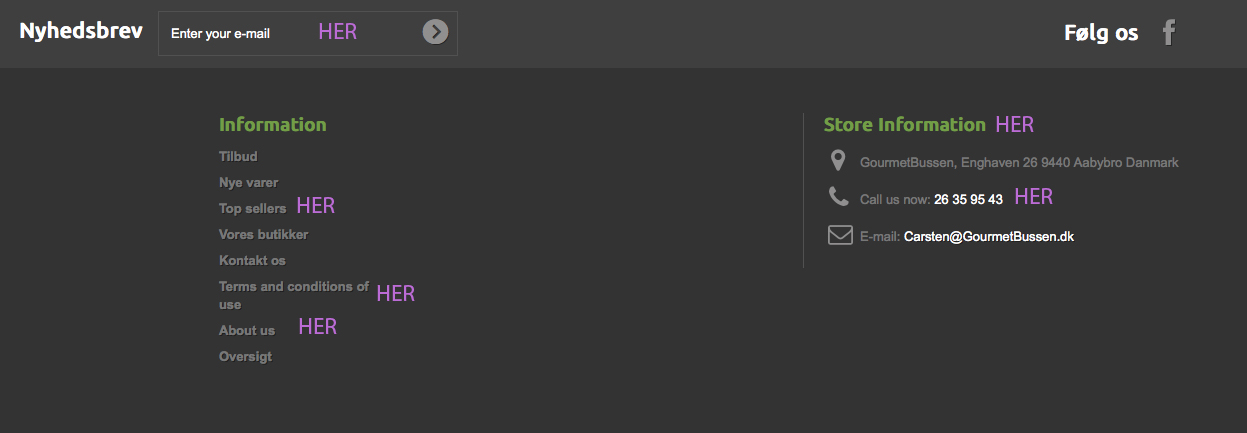Screen dimensions: 1247x433
Task: Click the phone number 26 35 95 43
Action: click(x=968, y=200)
